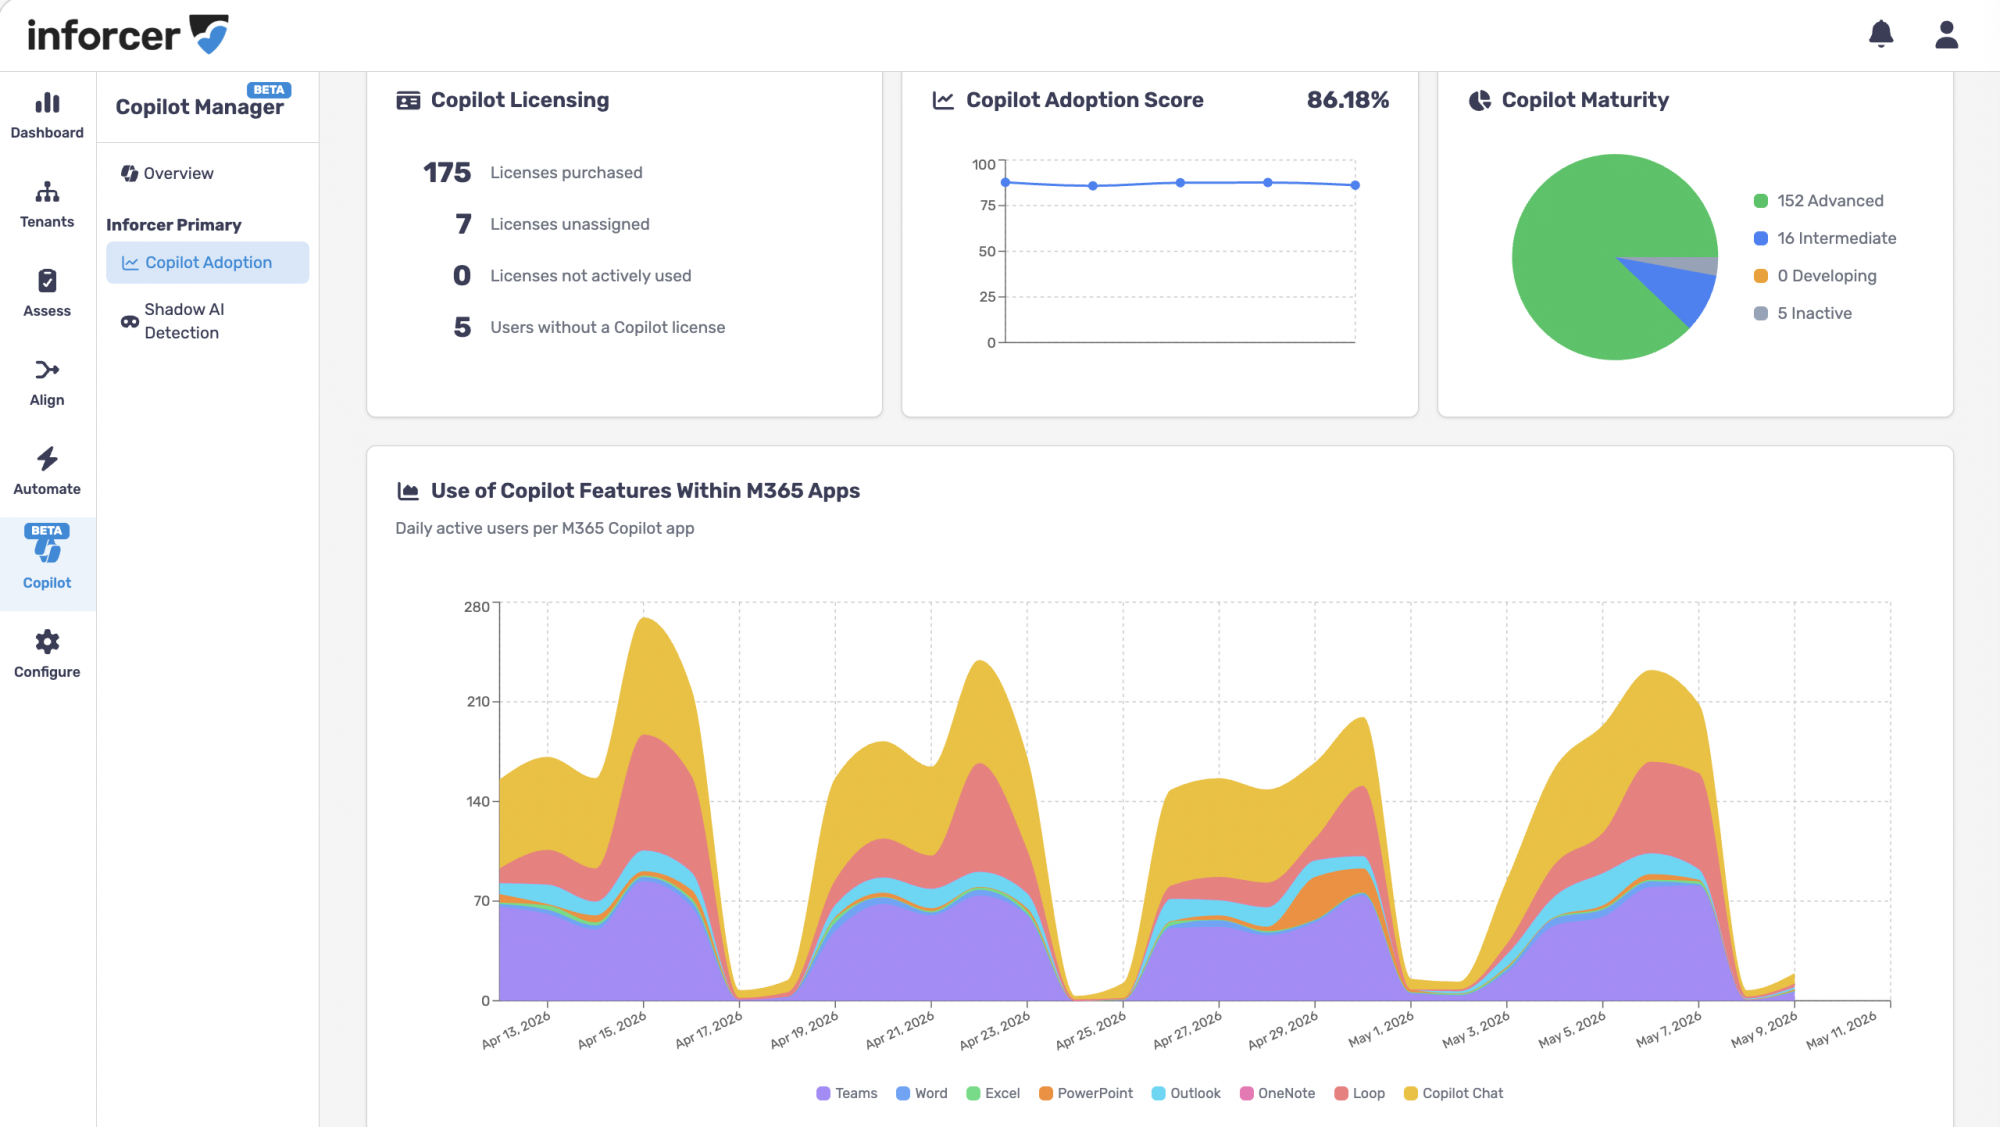The image size is (2000, 1127).
Task: Click the Apr 15, 2026 axis label
Action: coord(613,1030)
